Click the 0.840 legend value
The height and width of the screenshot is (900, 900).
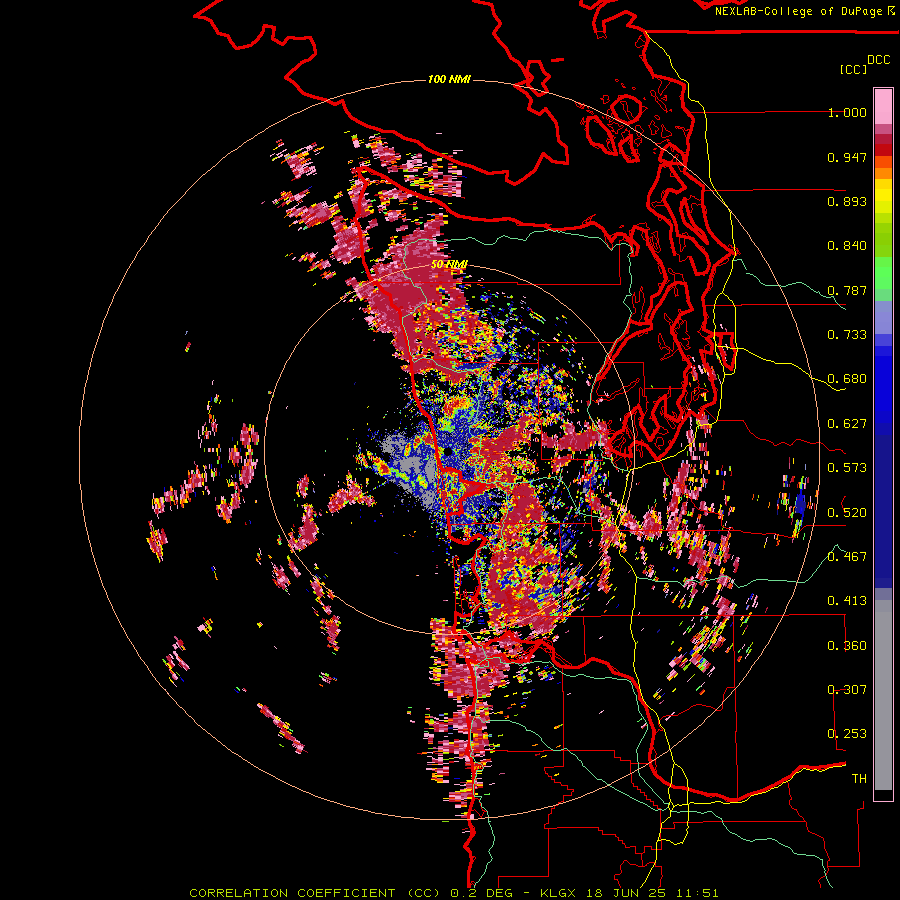(847, 246)
